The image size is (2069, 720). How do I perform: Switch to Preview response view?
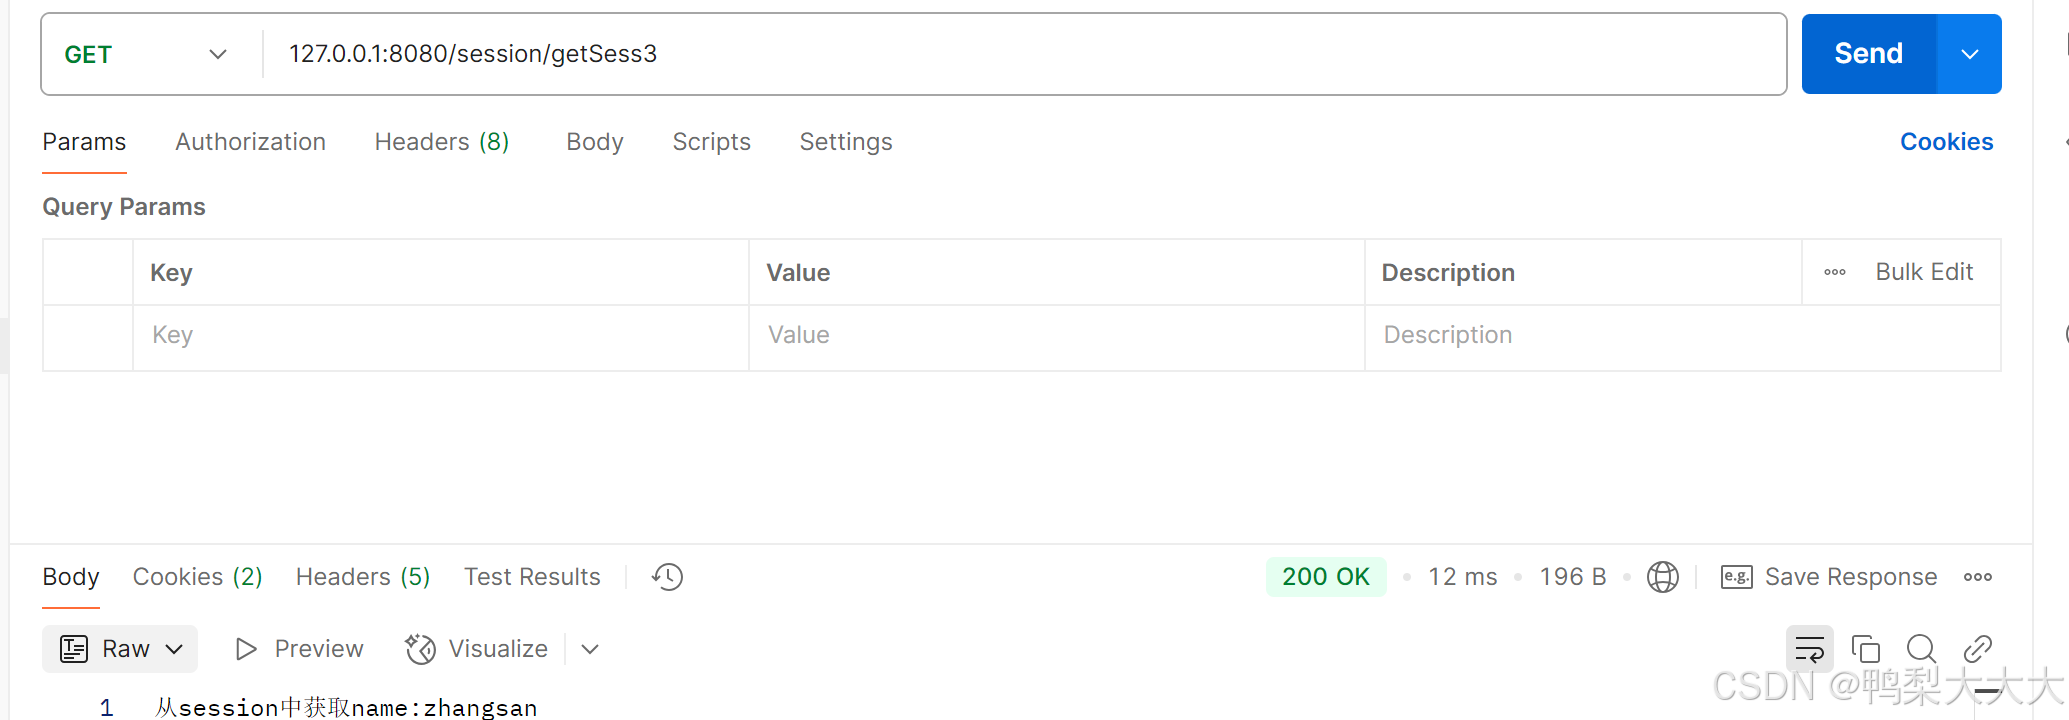click(299, 649)
